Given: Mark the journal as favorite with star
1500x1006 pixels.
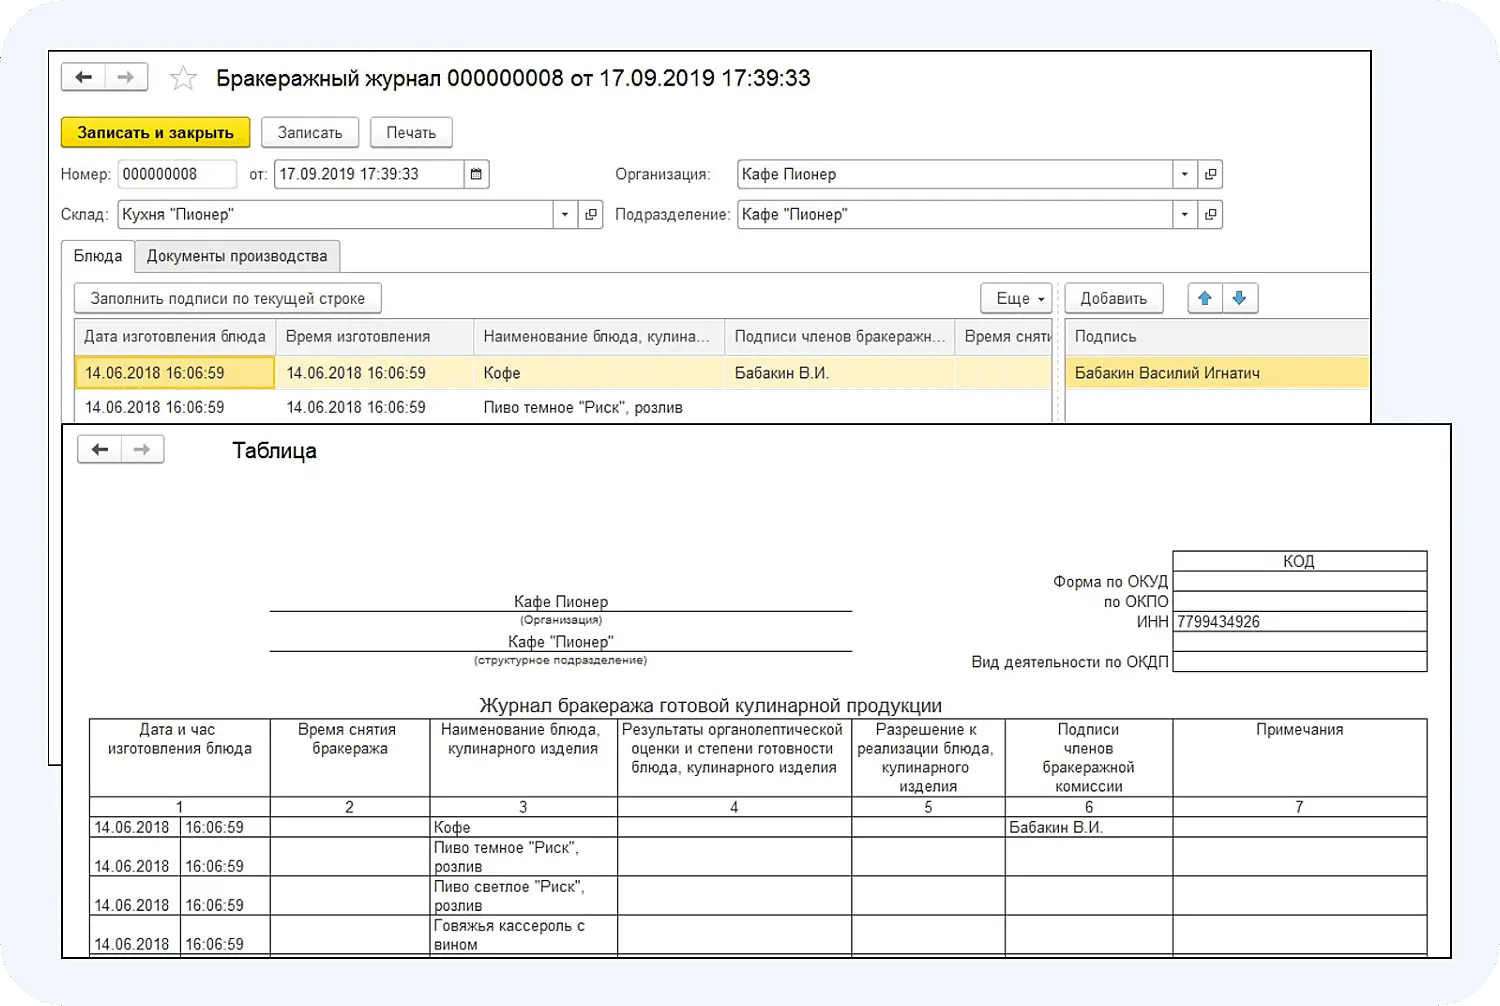Looking at the screenshot, I should tap(183, 78).
